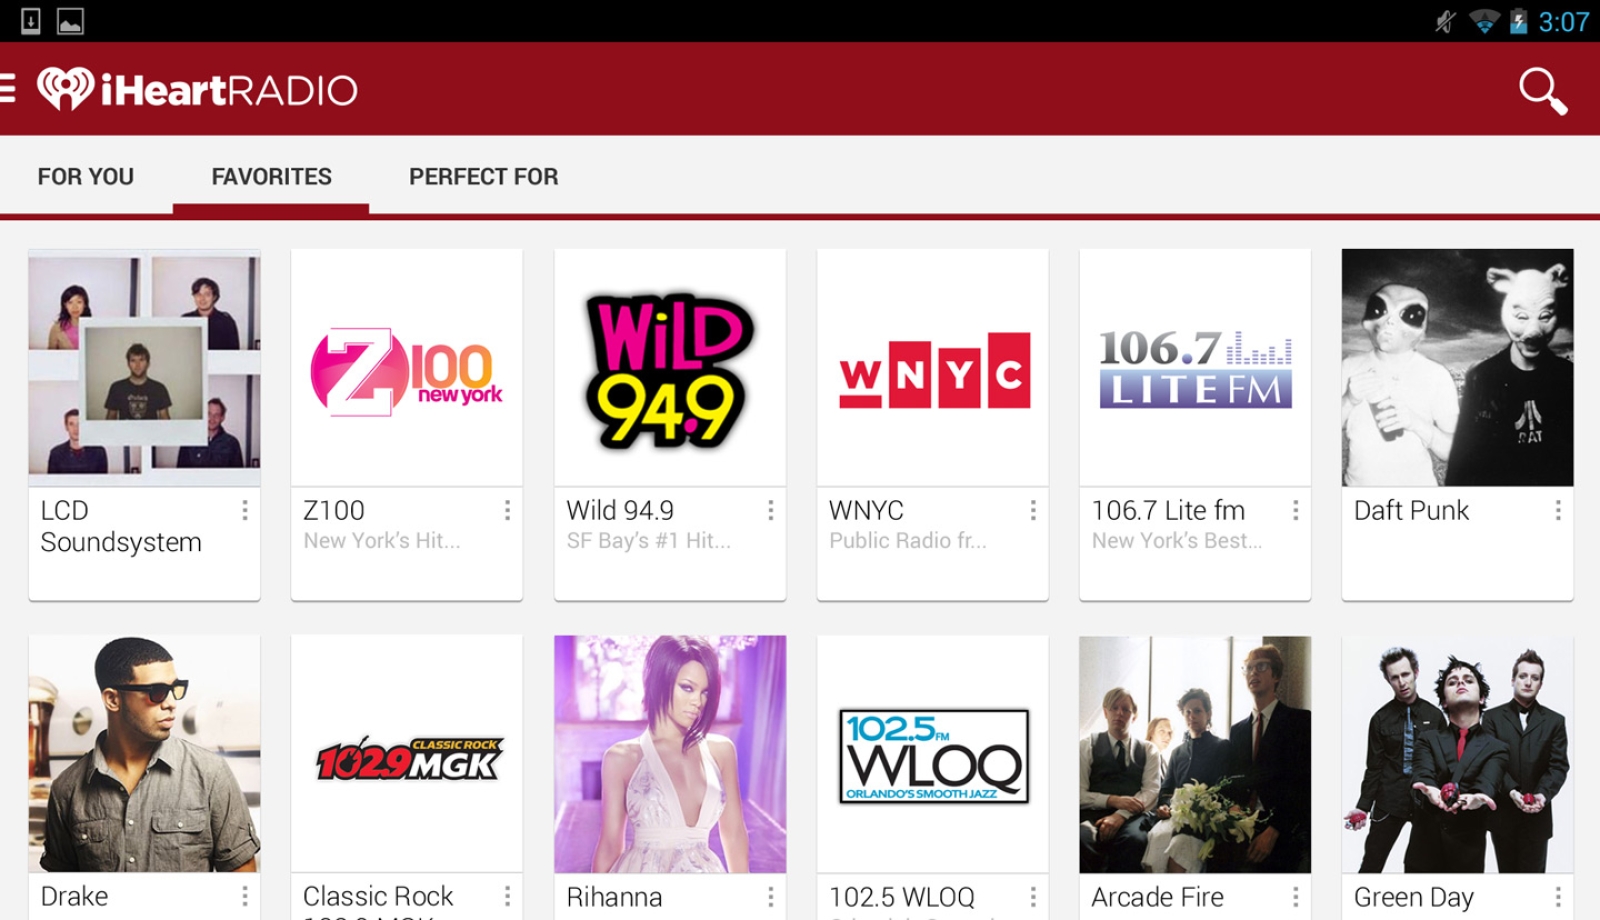Open overflow menu for 106.7 Lite fm
The image size is (1600, 920).
1295,511
